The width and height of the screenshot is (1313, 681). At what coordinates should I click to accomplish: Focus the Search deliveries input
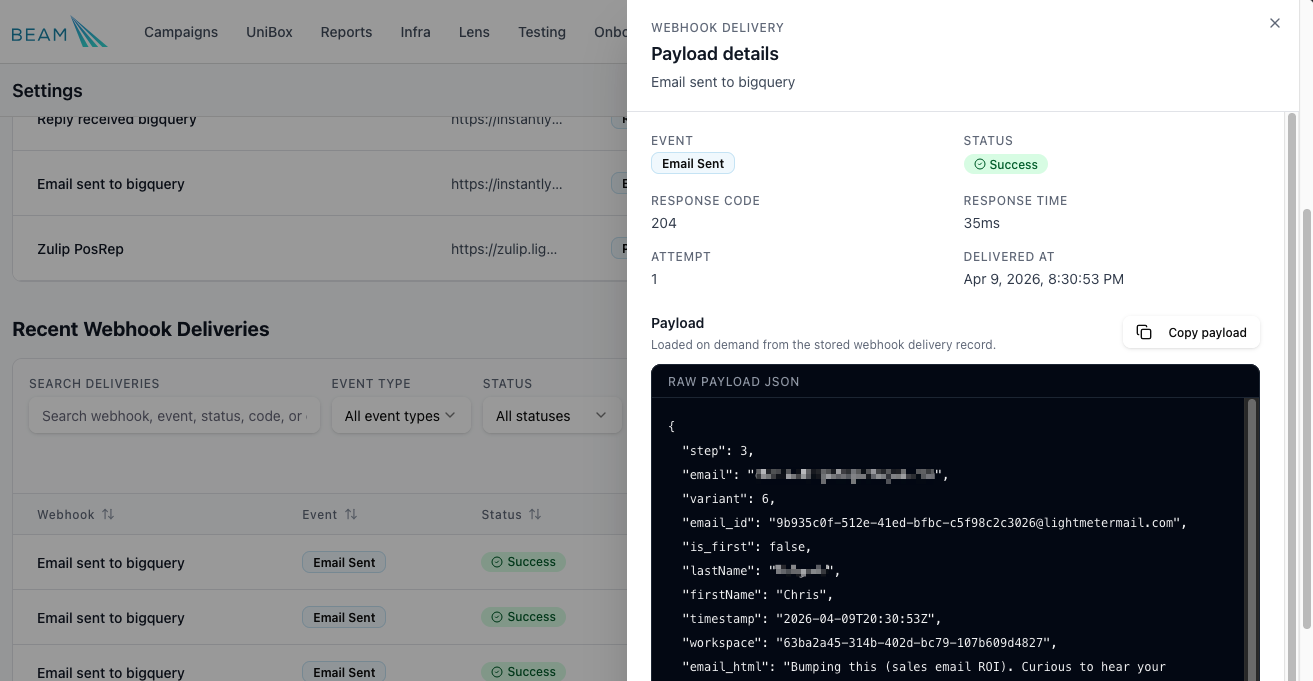click(174, 416)
